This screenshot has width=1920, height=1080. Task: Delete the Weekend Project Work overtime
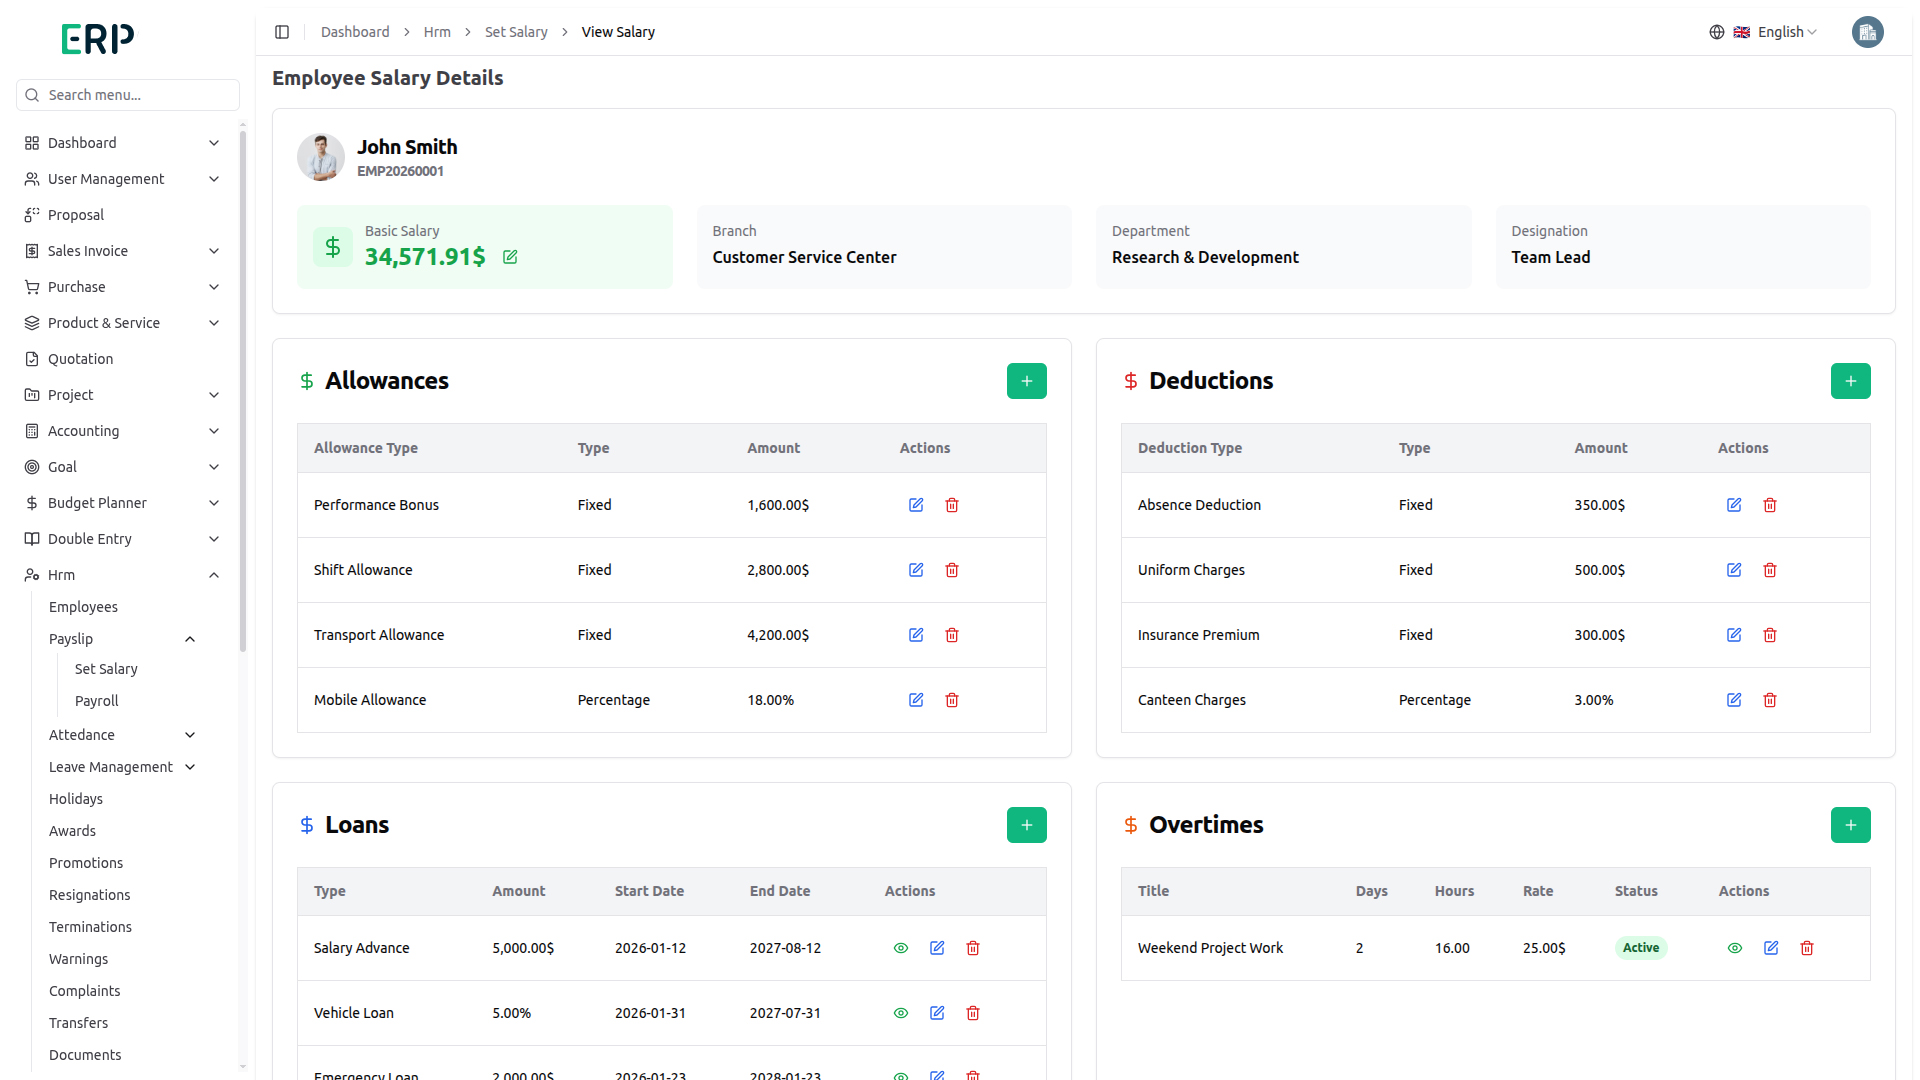tap(1807, 948)
